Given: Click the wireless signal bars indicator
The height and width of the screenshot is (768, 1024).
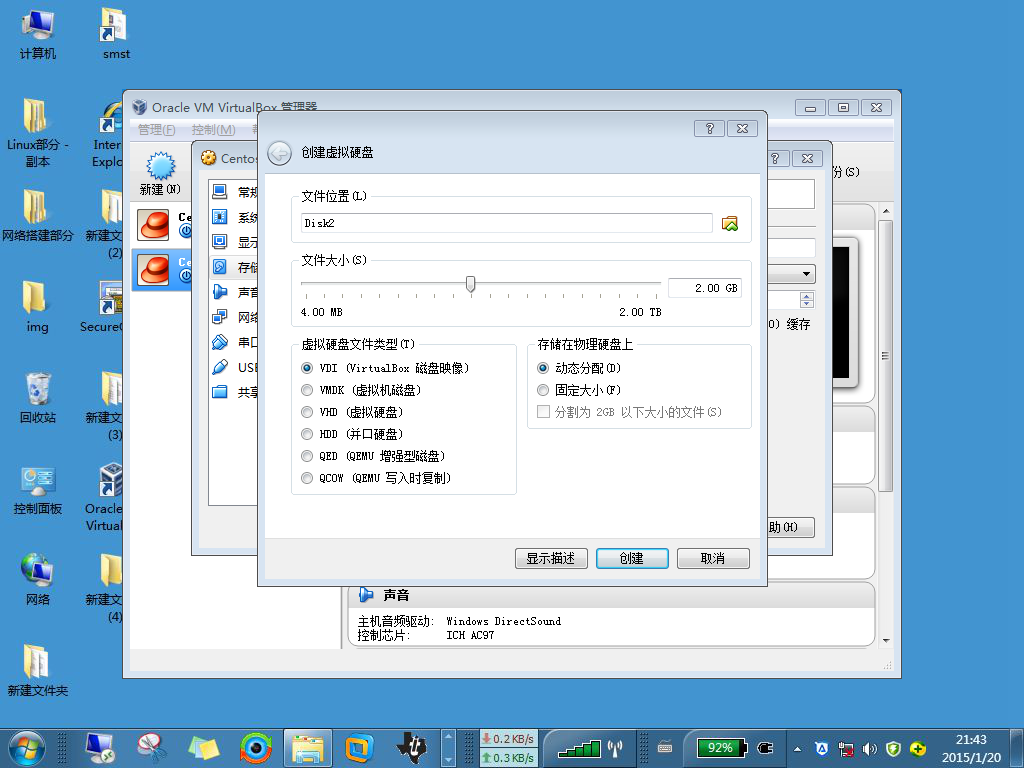Looking at the screenshot, I should (x=579, y=748).
